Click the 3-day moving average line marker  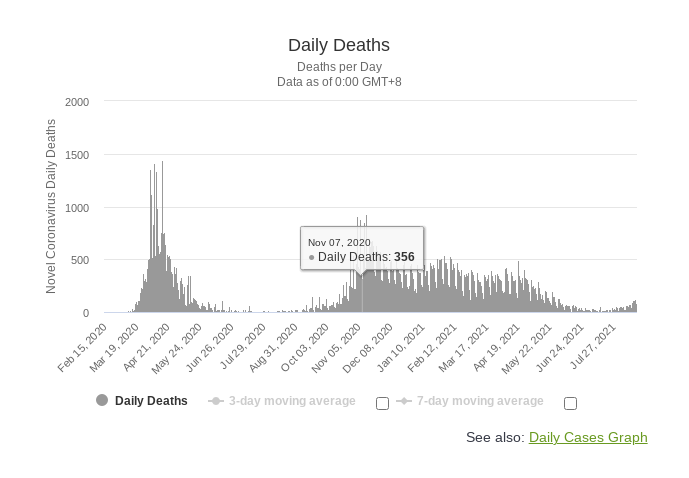pyautogui.click(x=215, y=401)
